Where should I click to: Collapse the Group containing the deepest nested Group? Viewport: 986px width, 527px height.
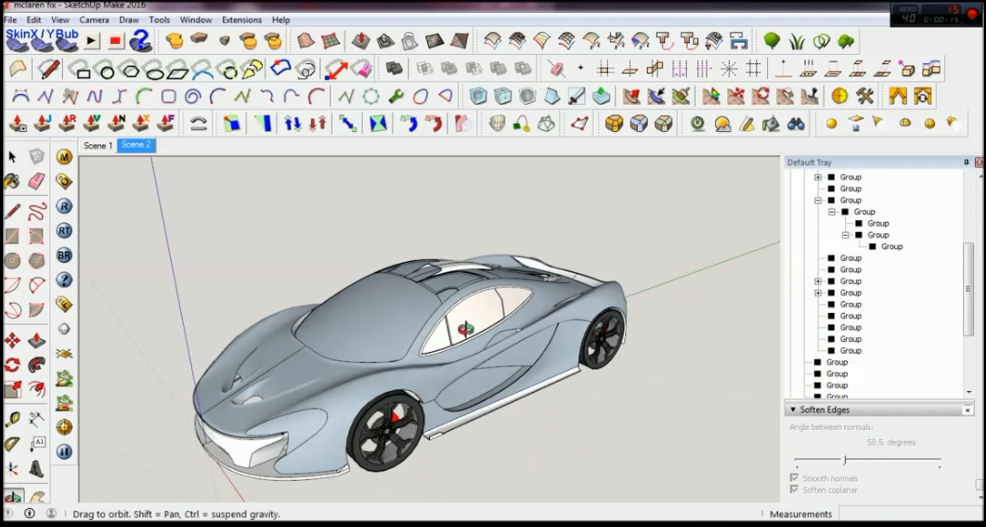click(x=845, y=235)
